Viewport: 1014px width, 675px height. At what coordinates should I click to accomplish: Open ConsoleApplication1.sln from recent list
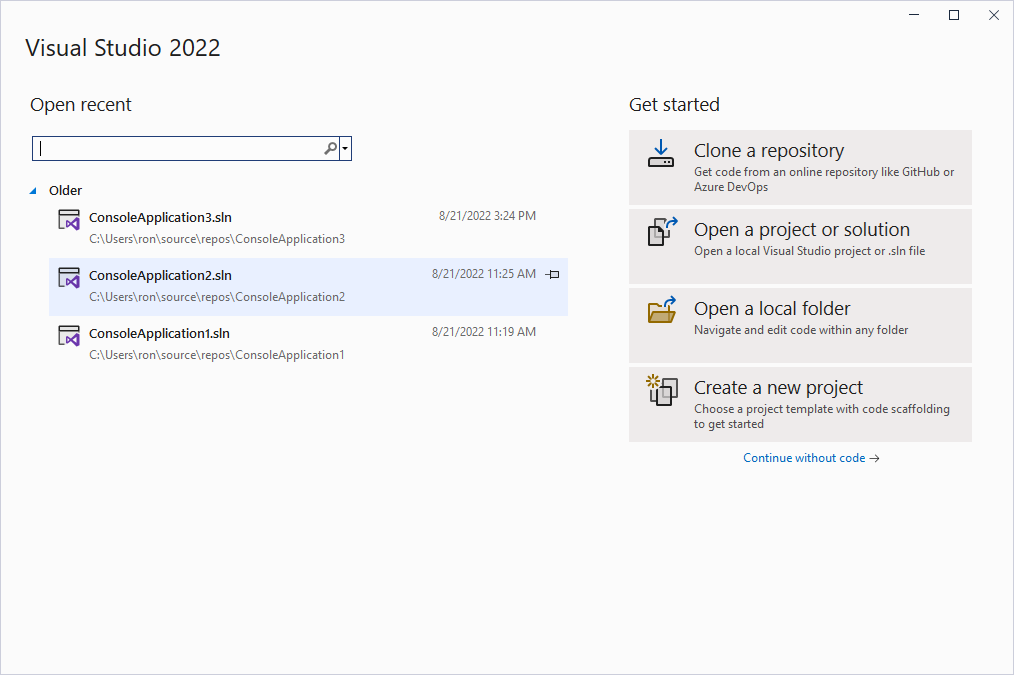(x=160, y=333)
